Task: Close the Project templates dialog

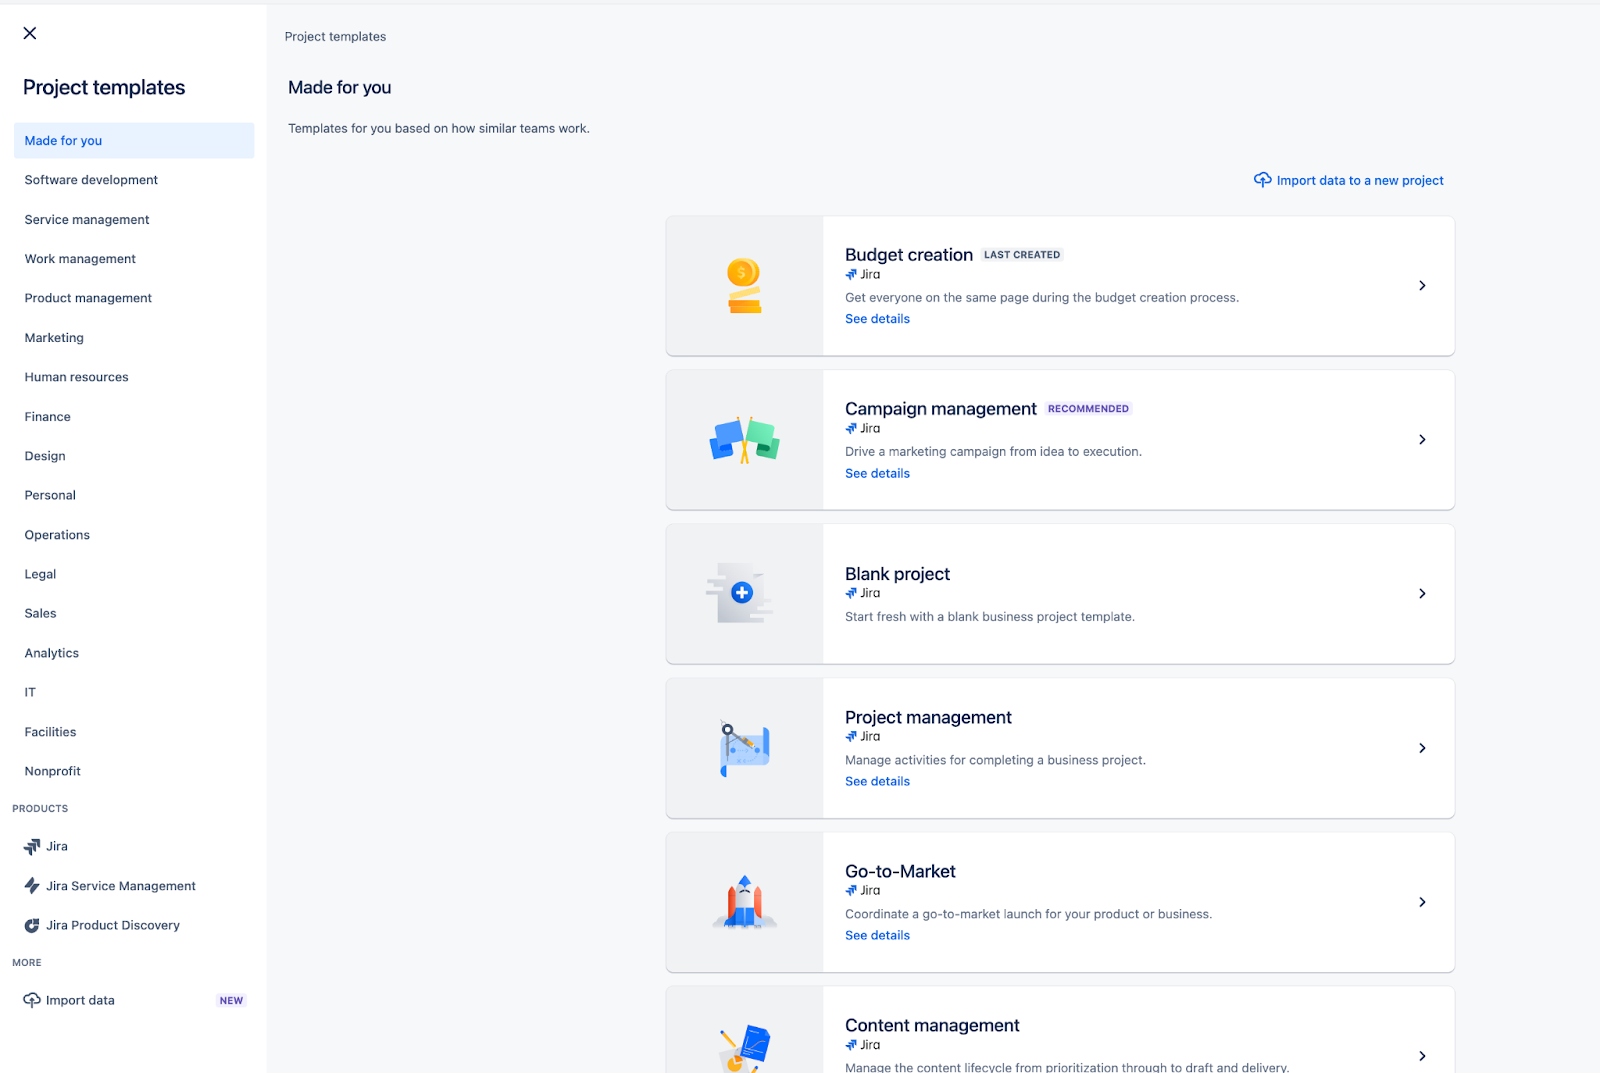Action: [x=29, y=32]
